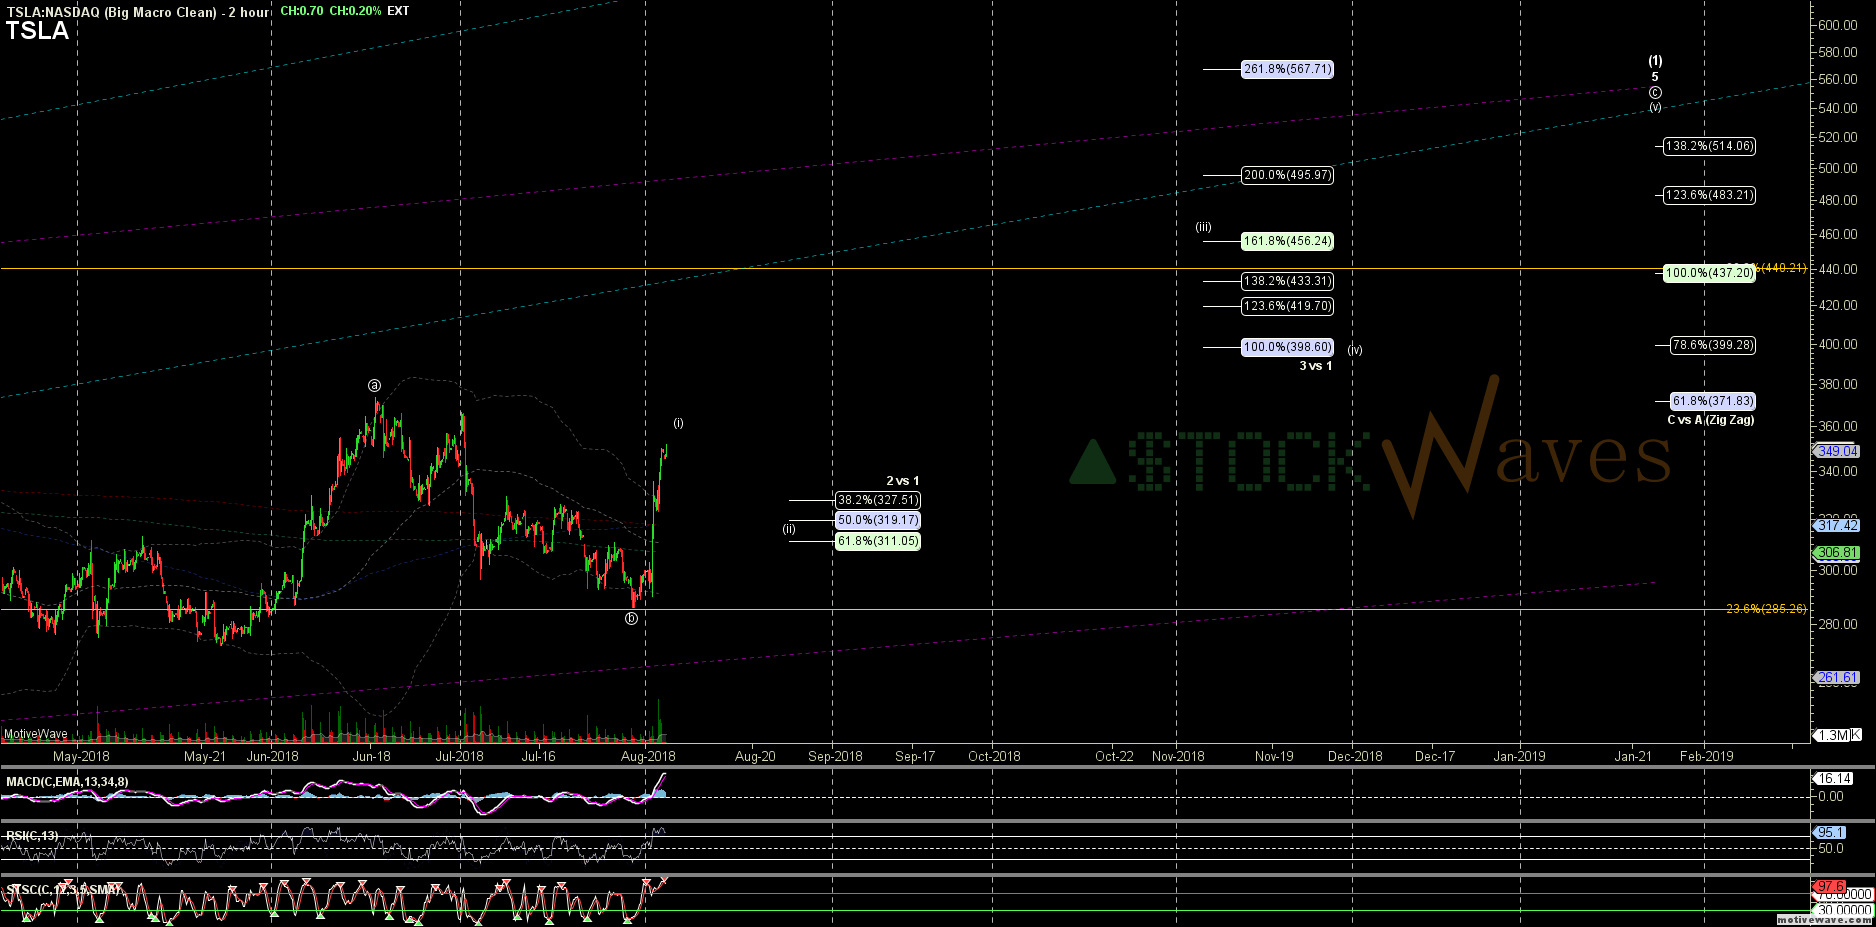The width and height of the screenshot is (1876, 927).
Task: Click the (iv) wave label
Action: (1354, 350)
